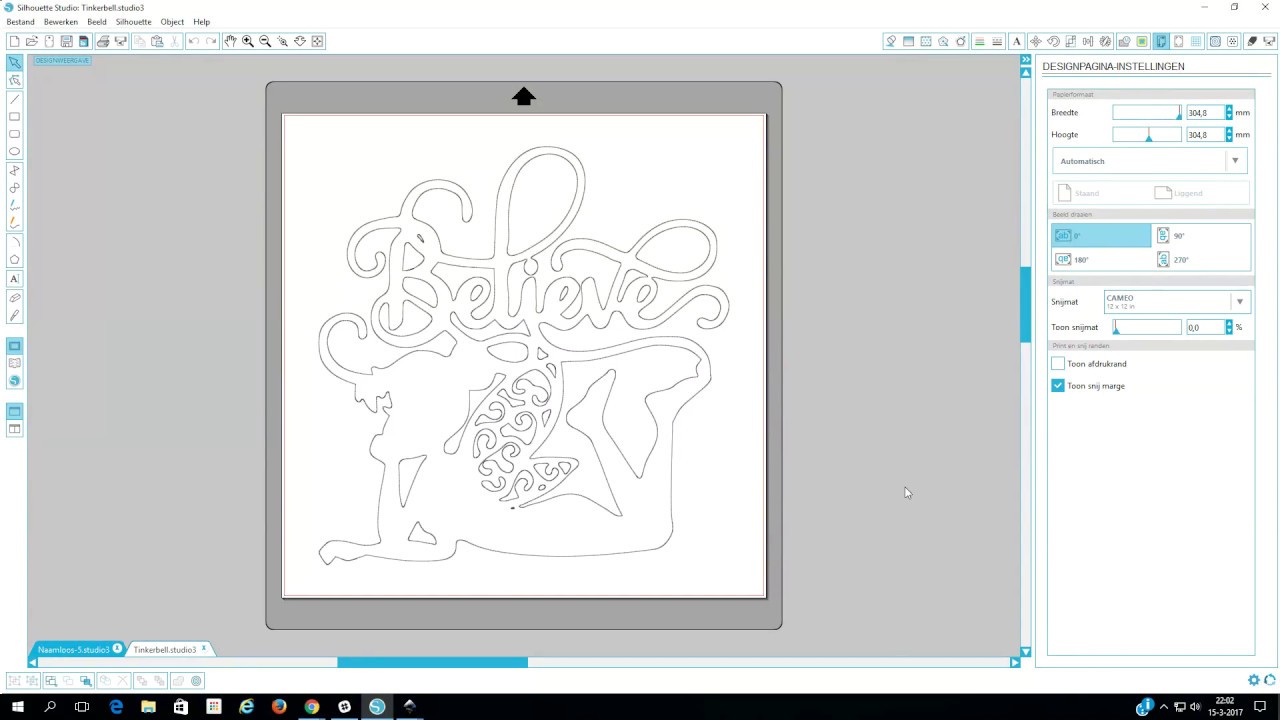
Task: Select the Edit Points tool
Action: [x=15, y=80]
